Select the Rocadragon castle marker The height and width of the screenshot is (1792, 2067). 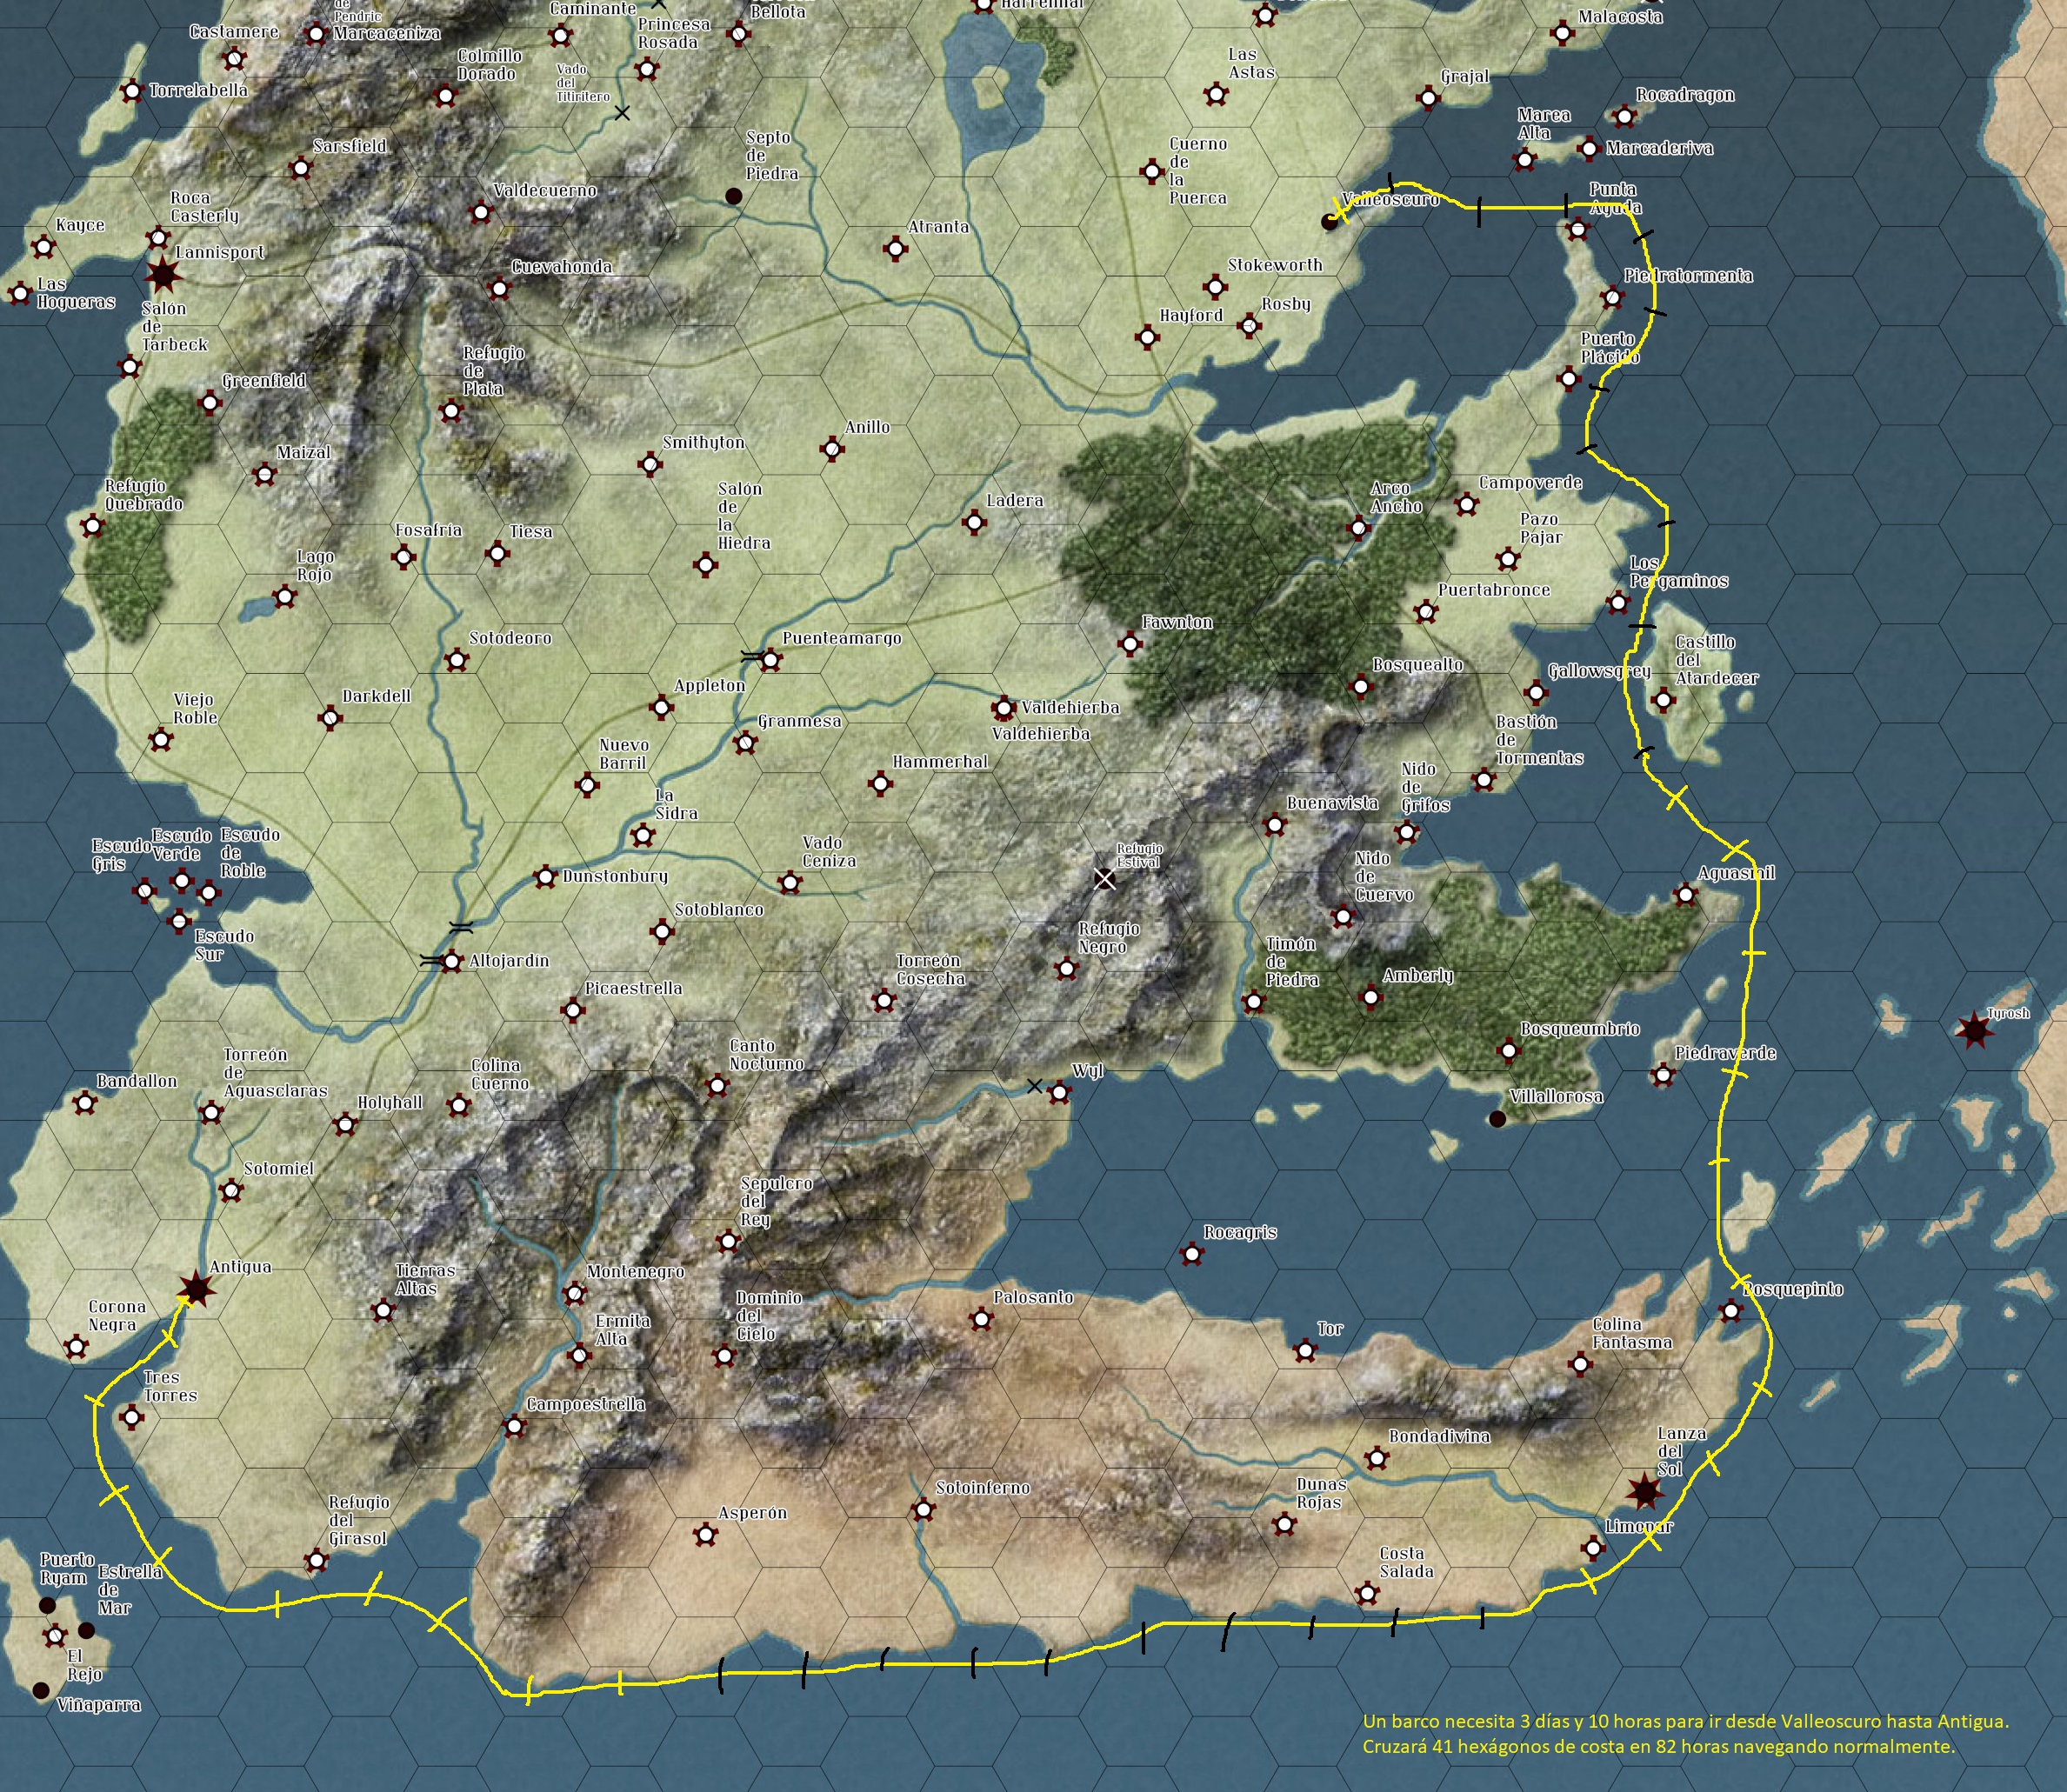[1624, 116]
